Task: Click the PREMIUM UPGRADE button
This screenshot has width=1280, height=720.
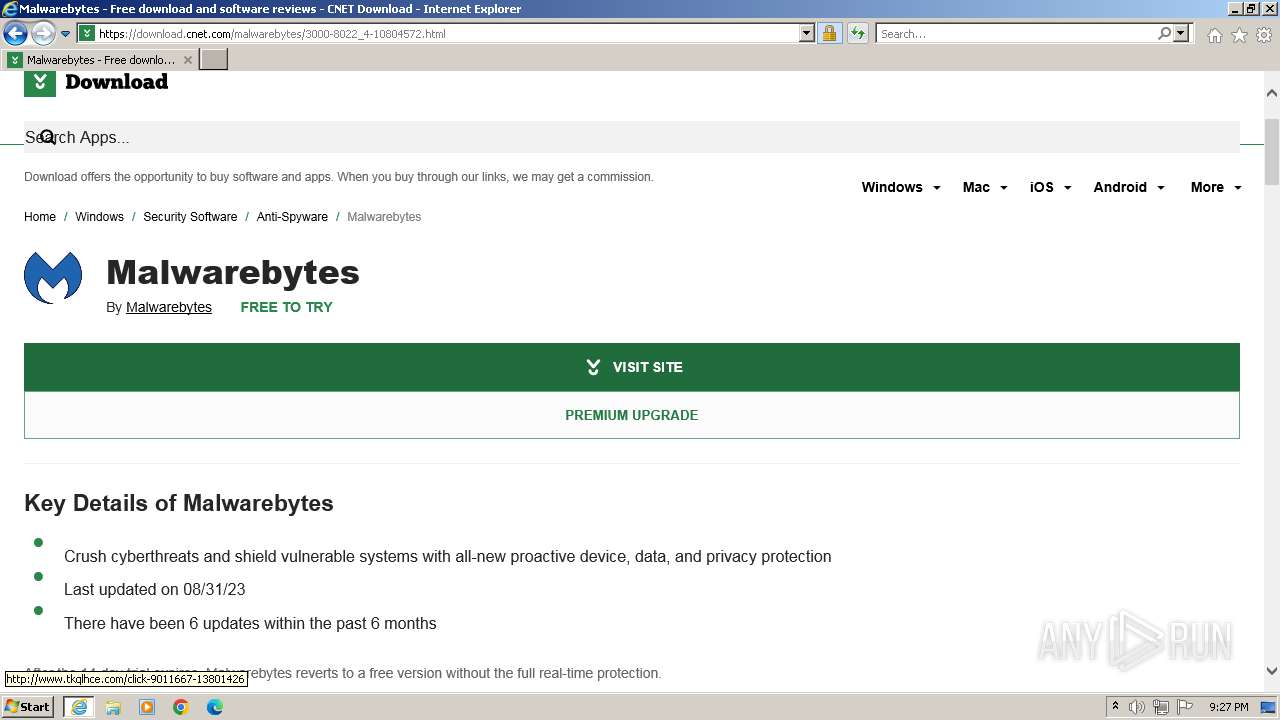Action: tap(632, 415)
